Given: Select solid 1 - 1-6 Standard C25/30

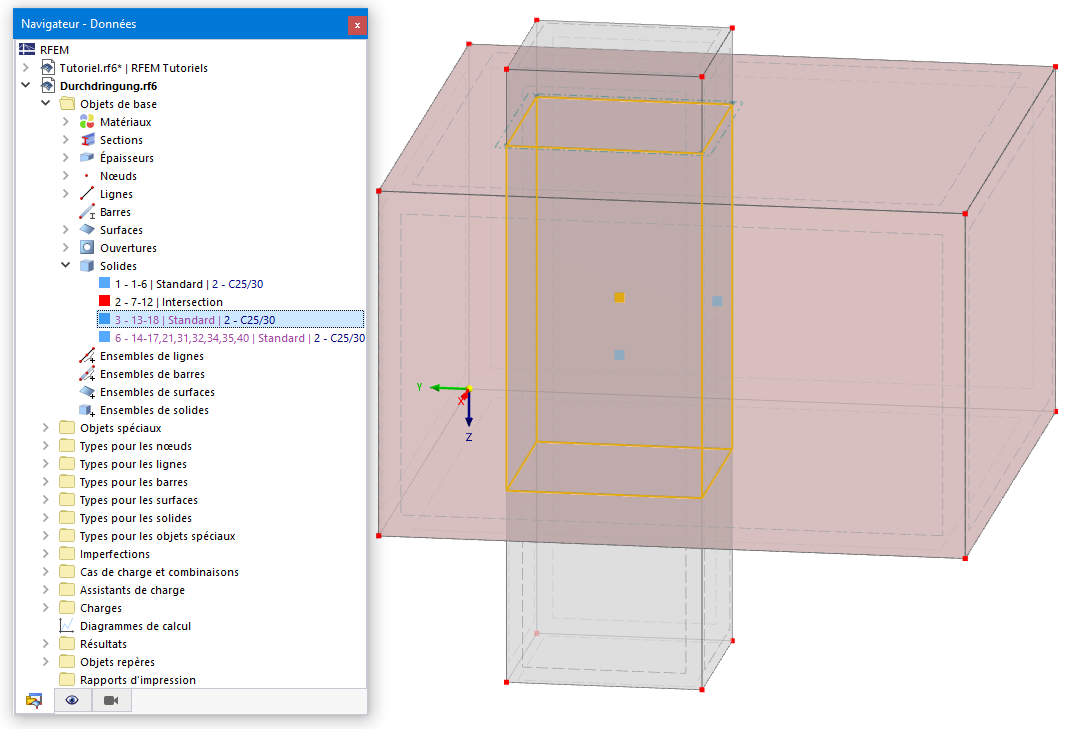Looking at the screenshot, I should pyautogui.click(x=189, y=284).
